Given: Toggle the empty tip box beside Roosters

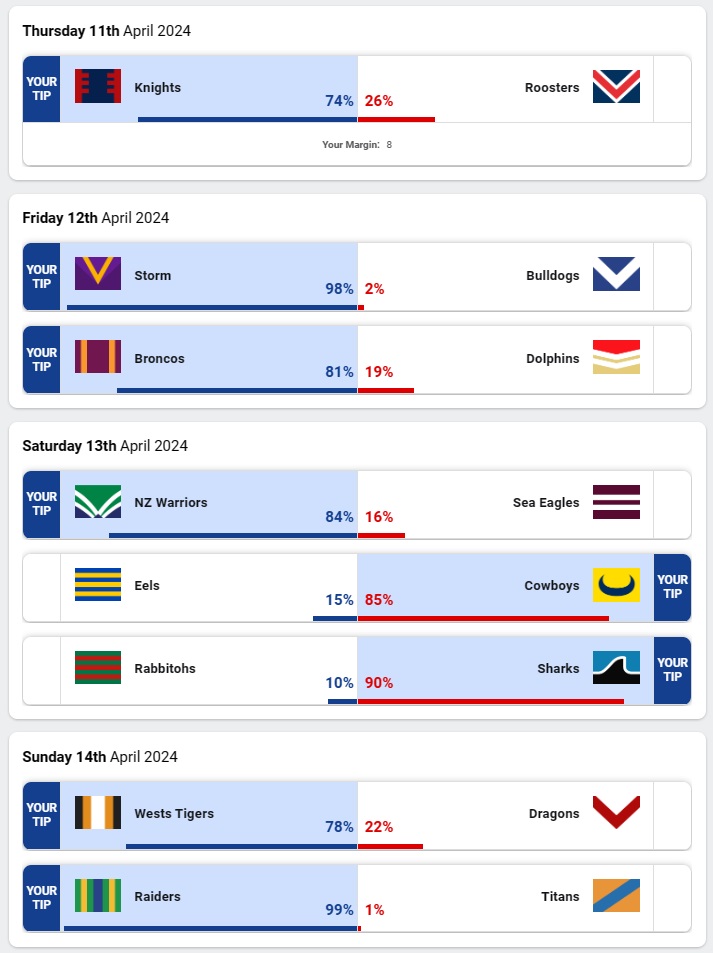Looking at the screenshot, I should [672, 89].
